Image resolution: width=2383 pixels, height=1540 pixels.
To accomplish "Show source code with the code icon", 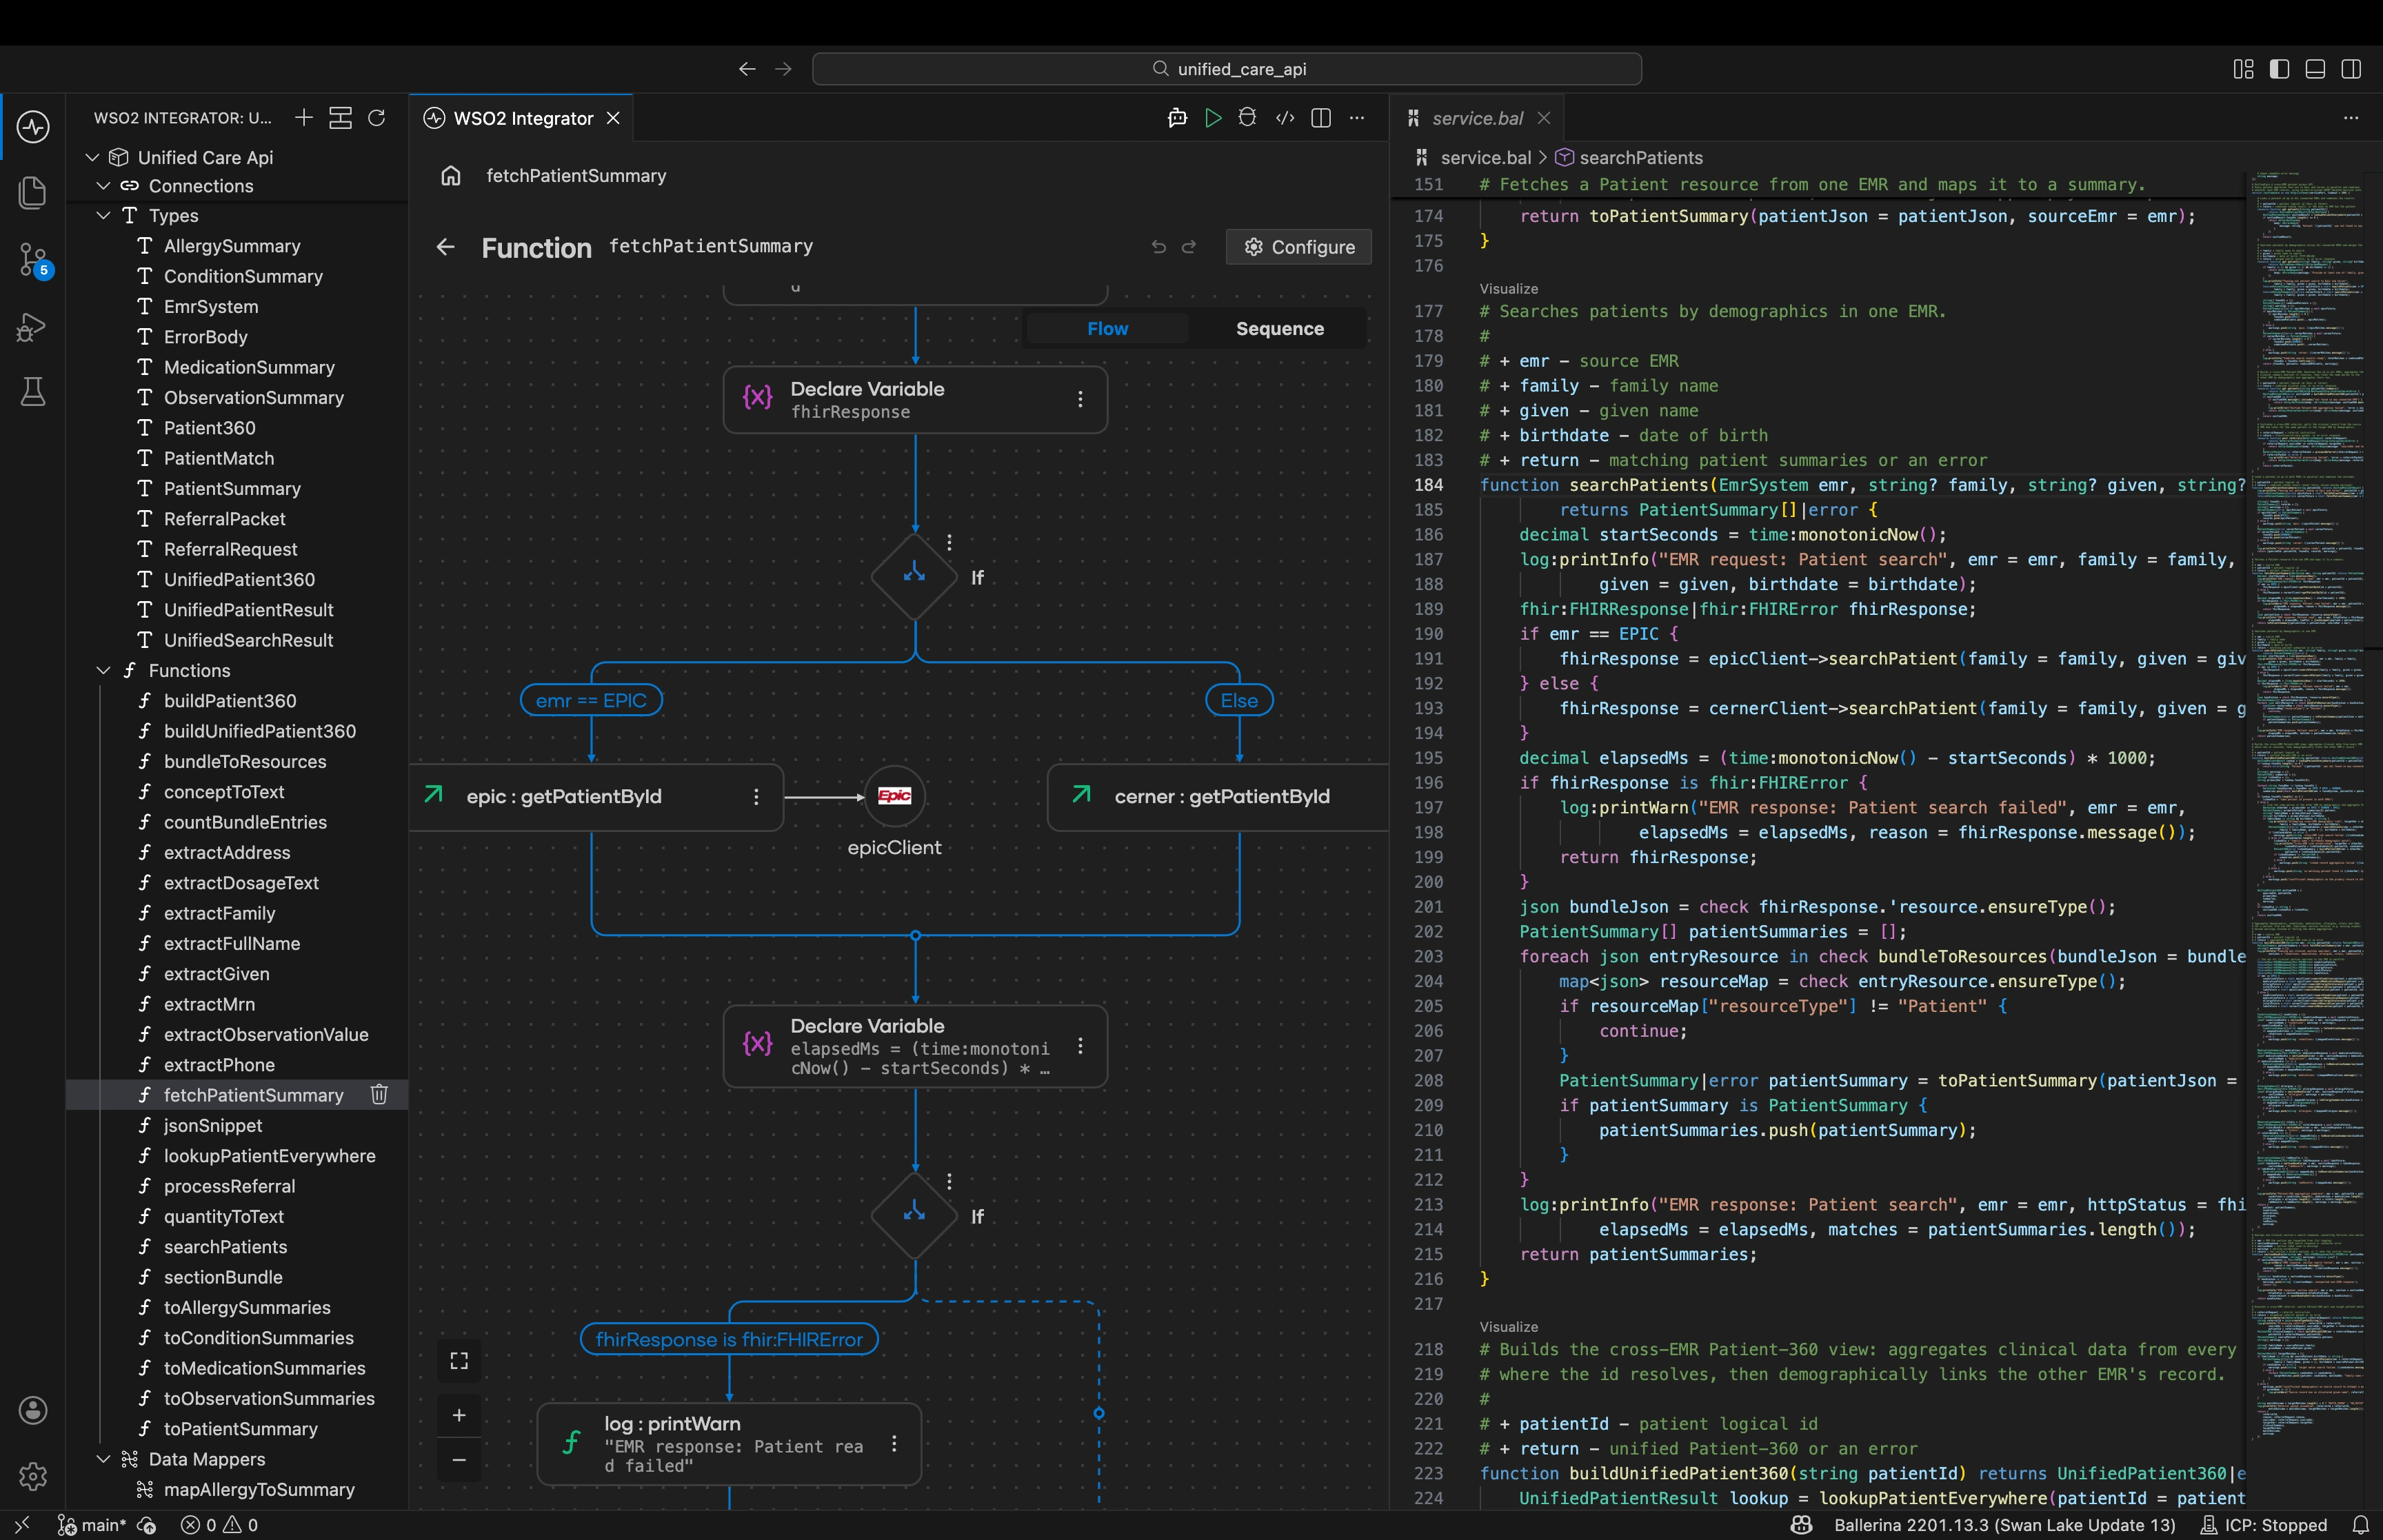I will tap(1285, 118).
